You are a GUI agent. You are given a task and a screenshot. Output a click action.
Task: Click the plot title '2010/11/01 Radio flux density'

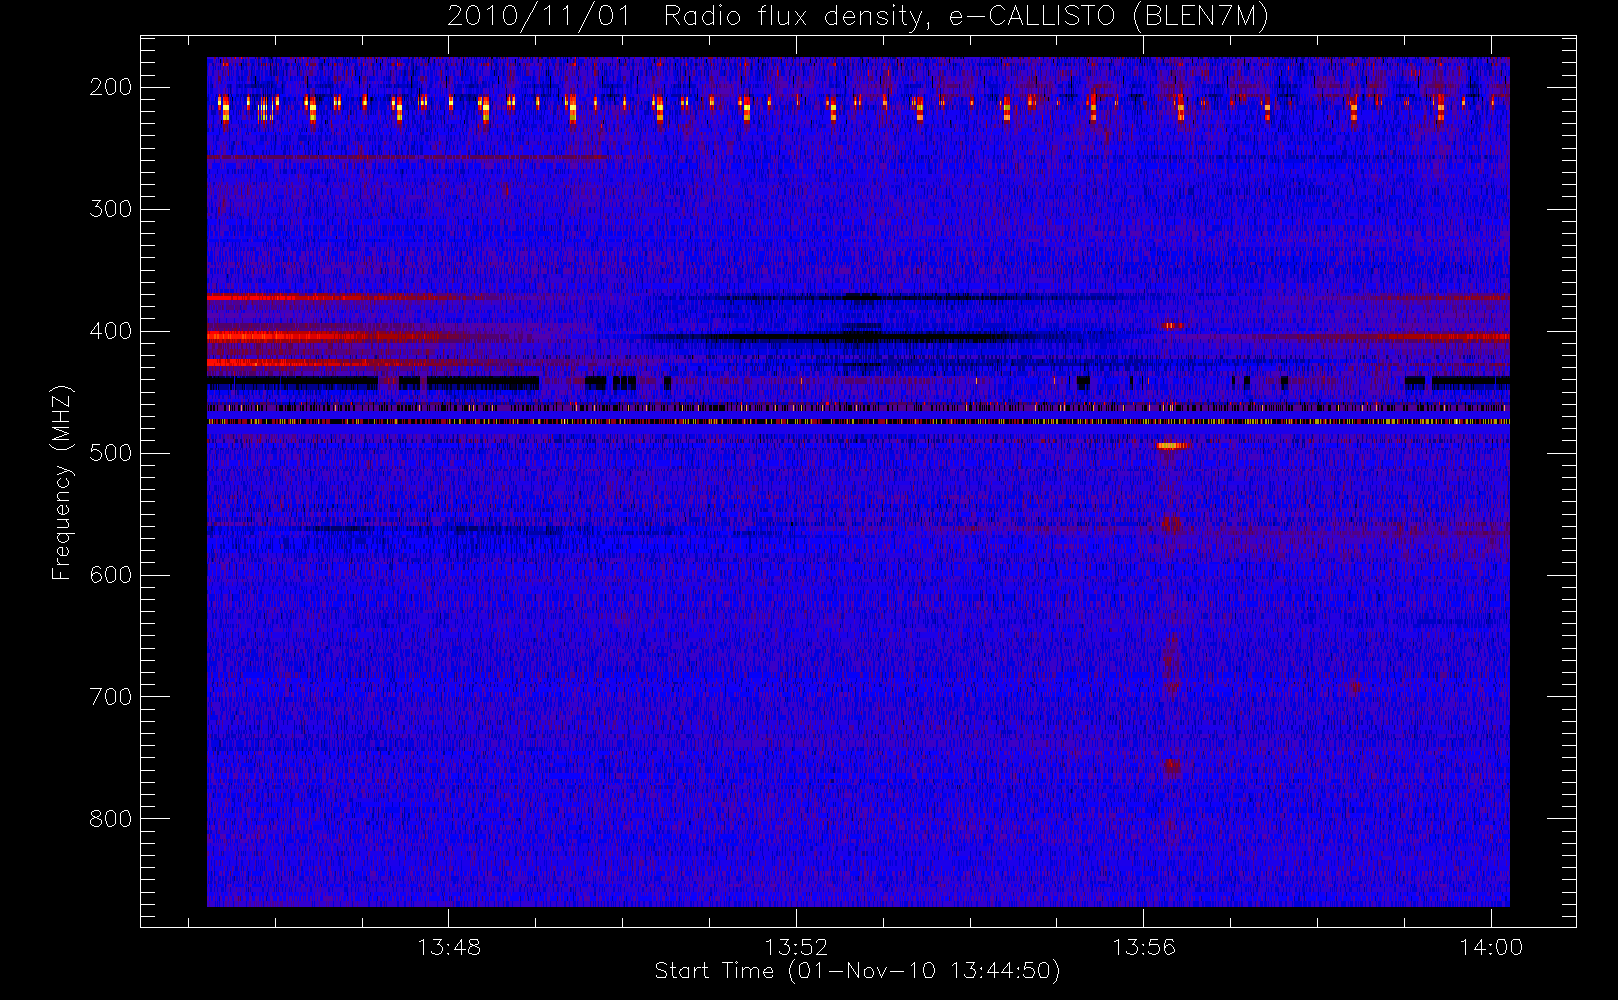point(858,16)
